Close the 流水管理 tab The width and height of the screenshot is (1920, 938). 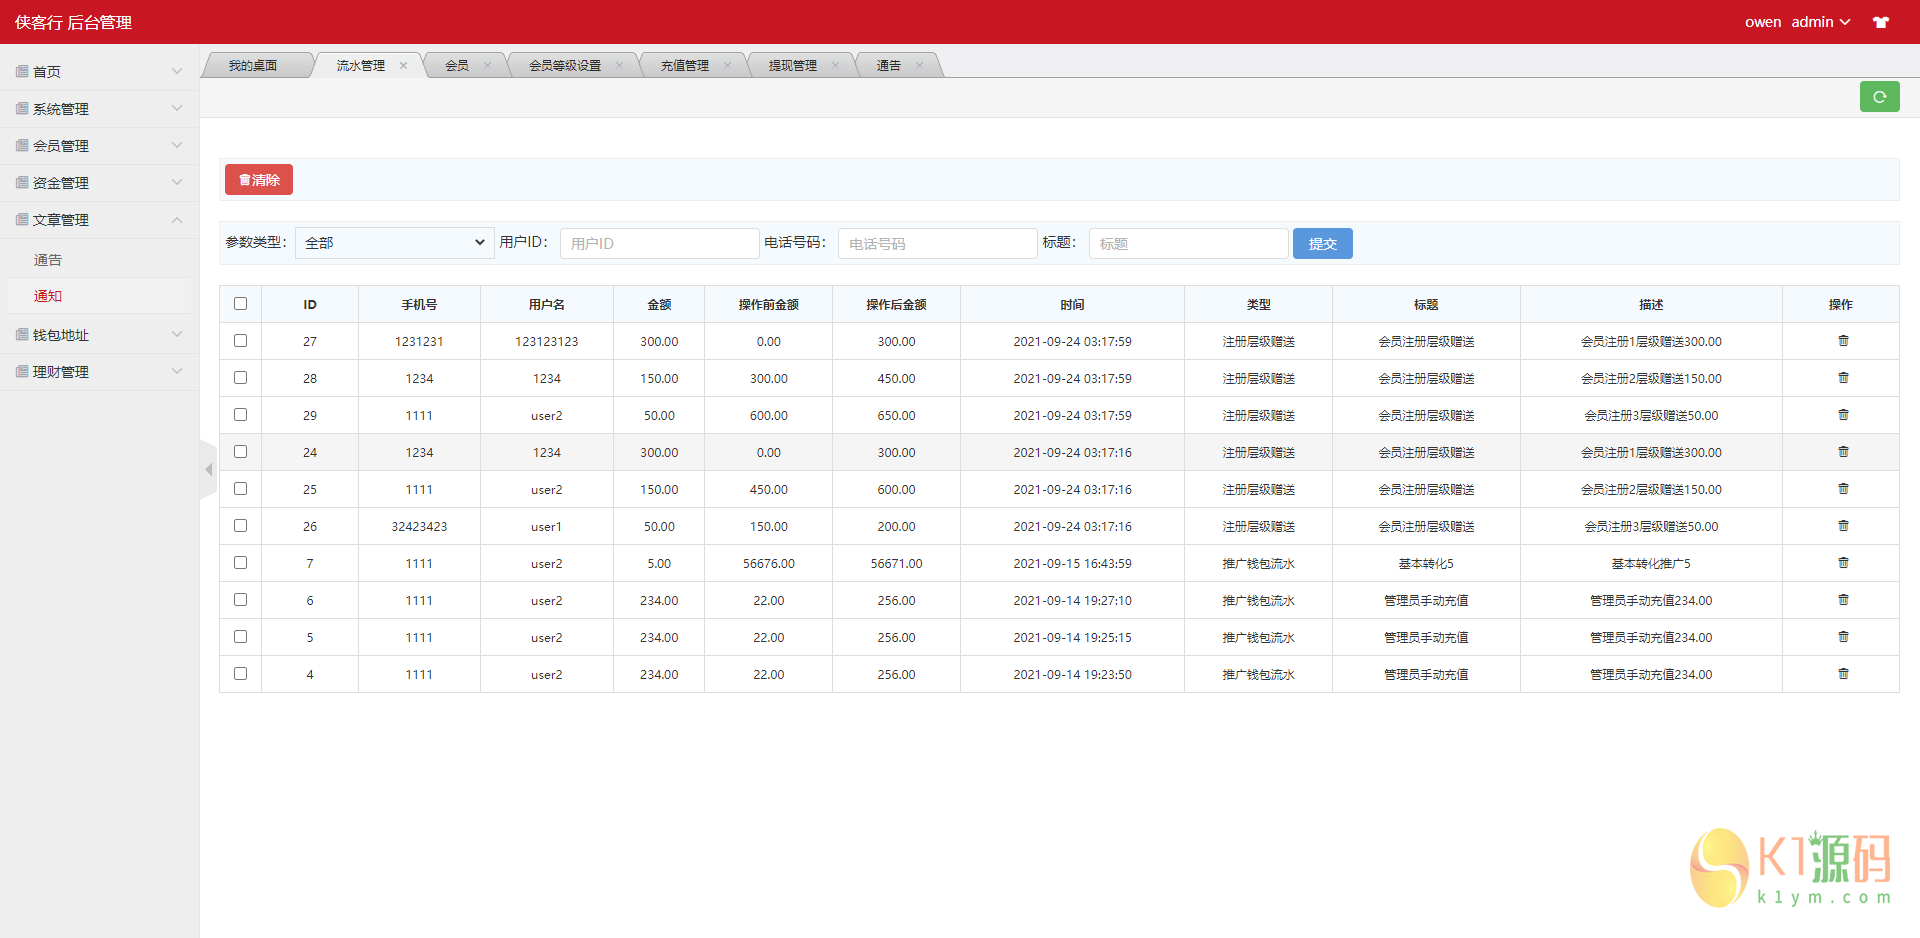click(x=404, y=66)
